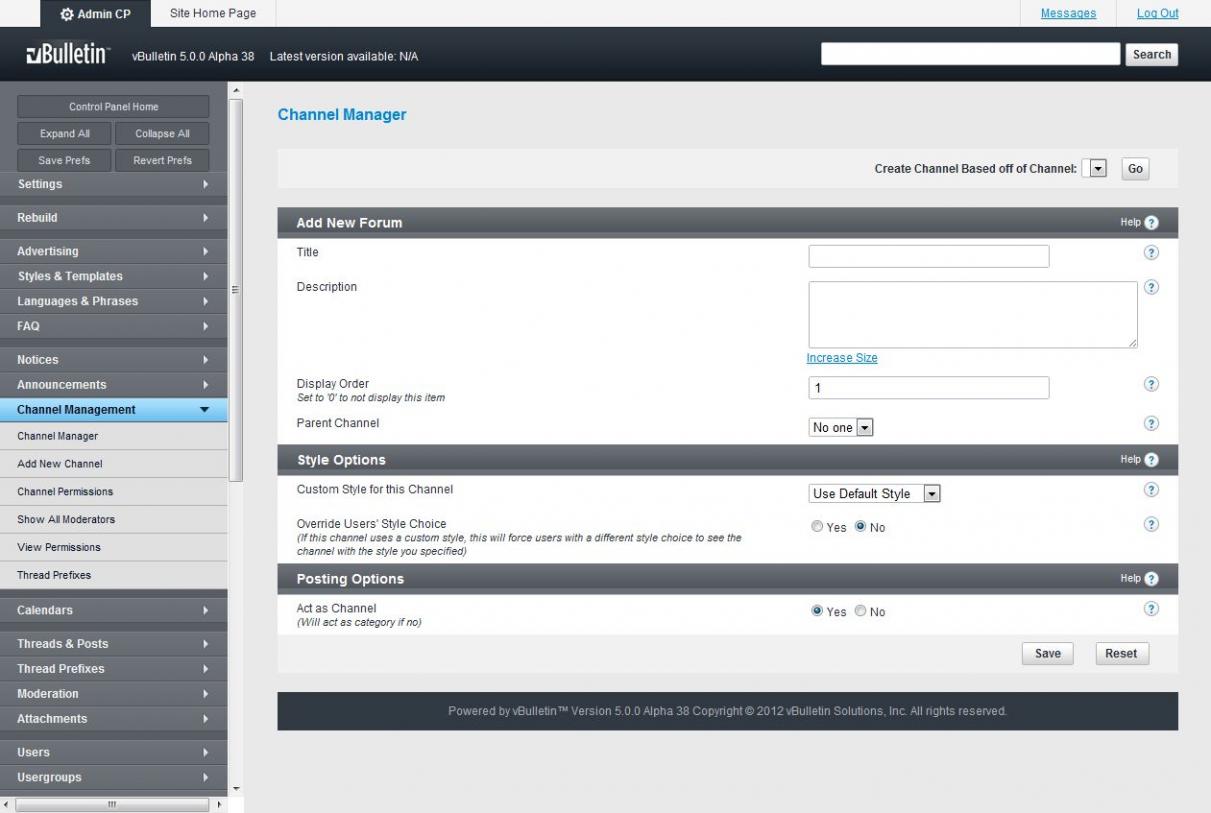Click into the Title text field

(x=928, y=256)
